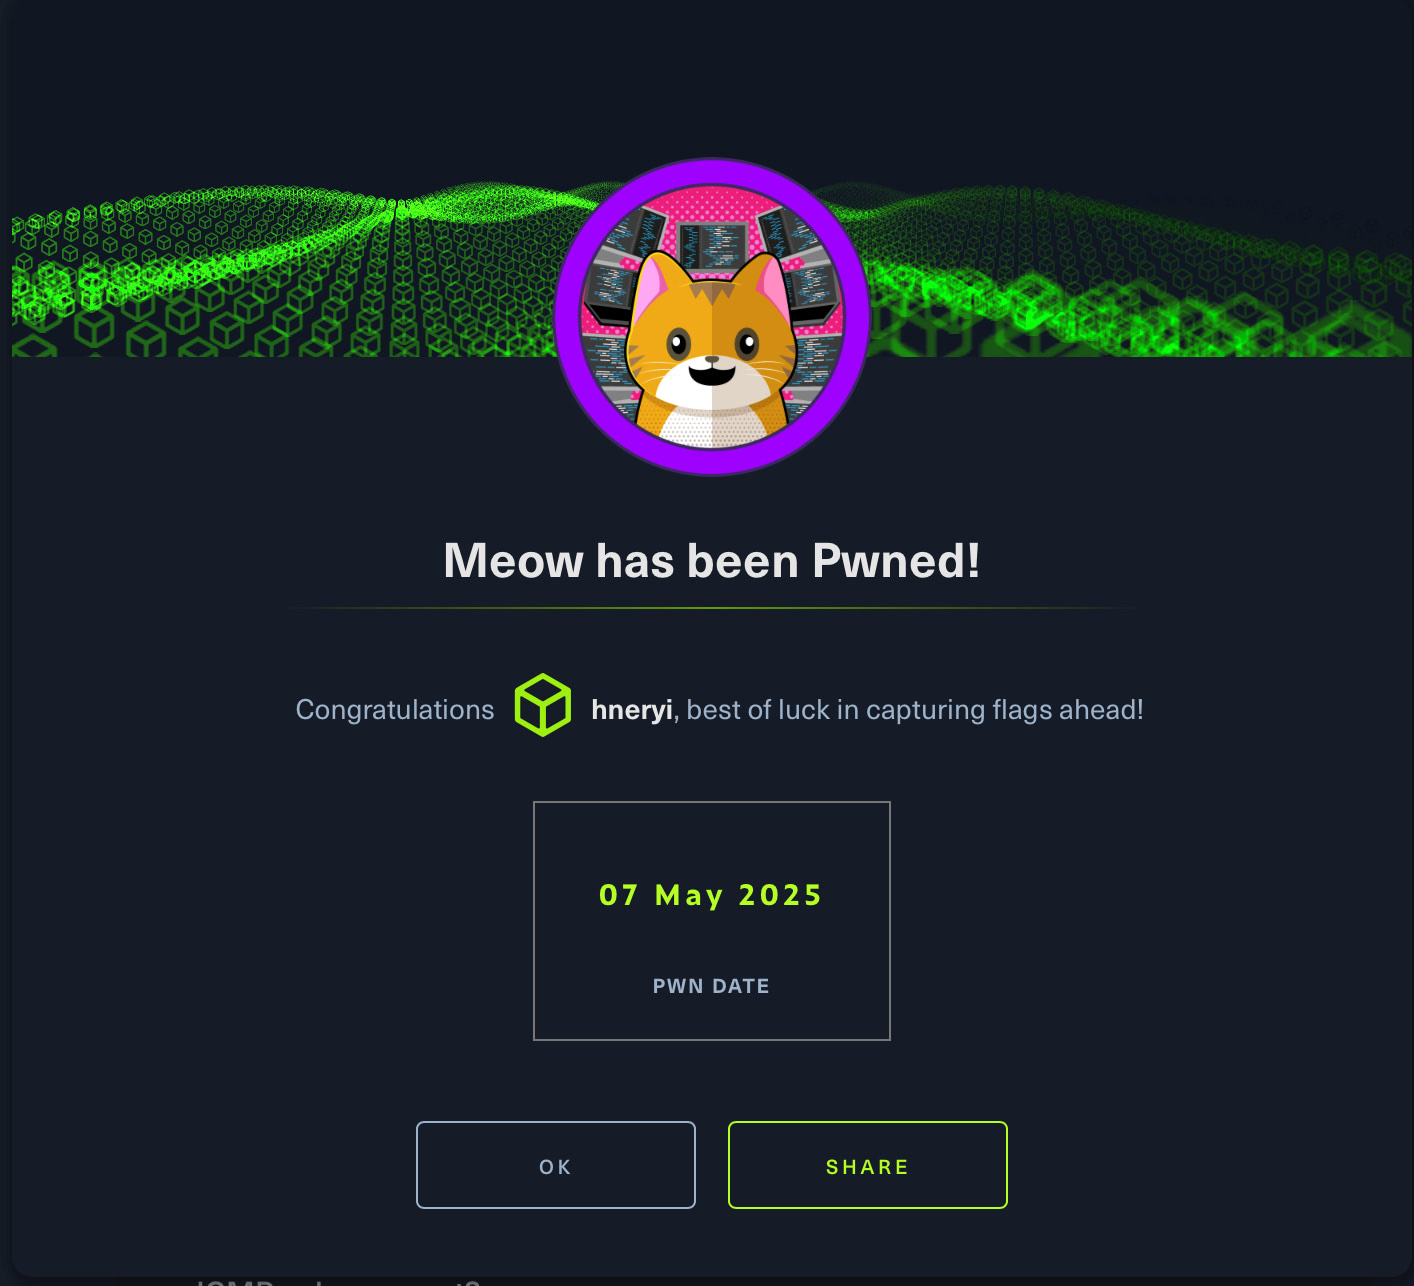
Task: Click the green cube icon beside hneryi
Action: click(543, 706)
